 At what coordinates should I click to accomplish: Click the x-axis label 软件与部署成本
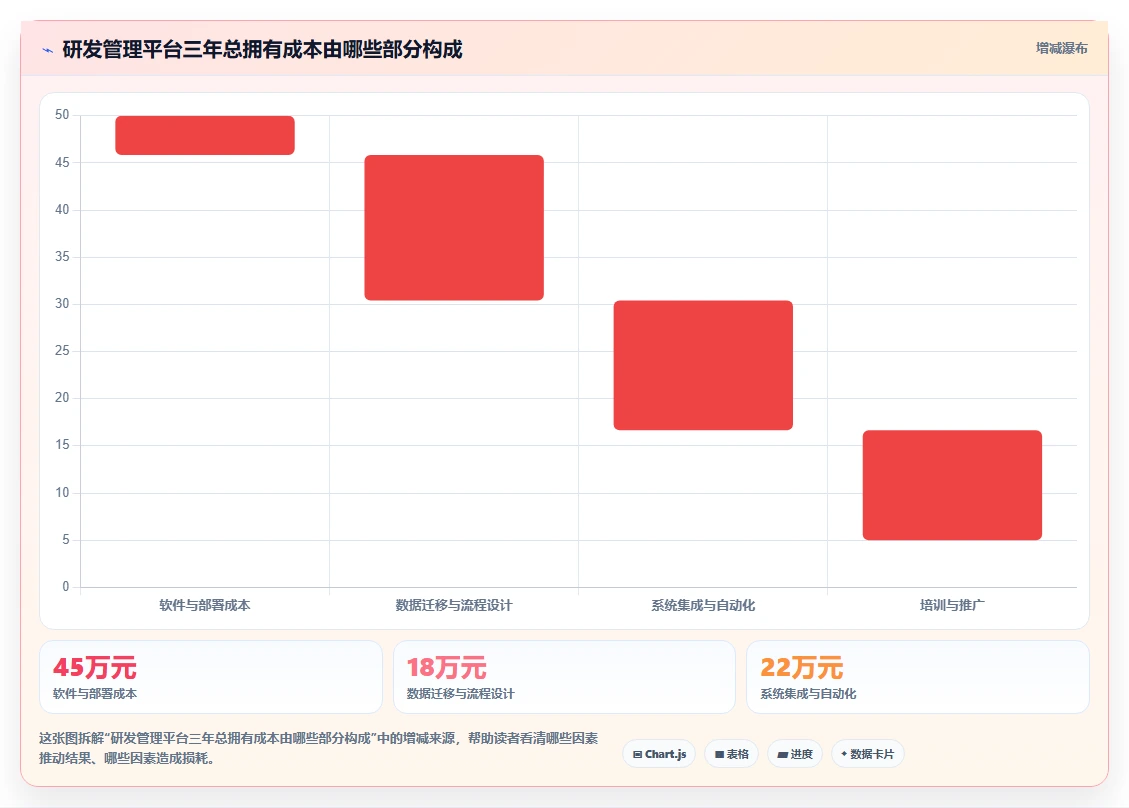(x=205, y=606)
